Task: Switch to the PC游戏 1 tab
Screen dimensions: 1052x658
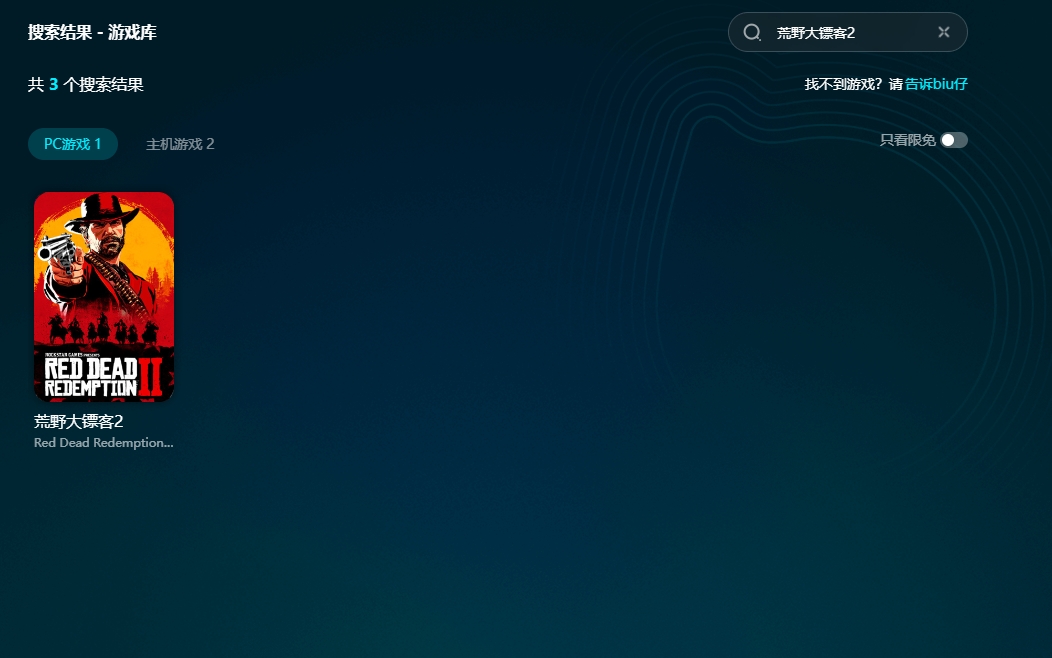Action: 72,144
